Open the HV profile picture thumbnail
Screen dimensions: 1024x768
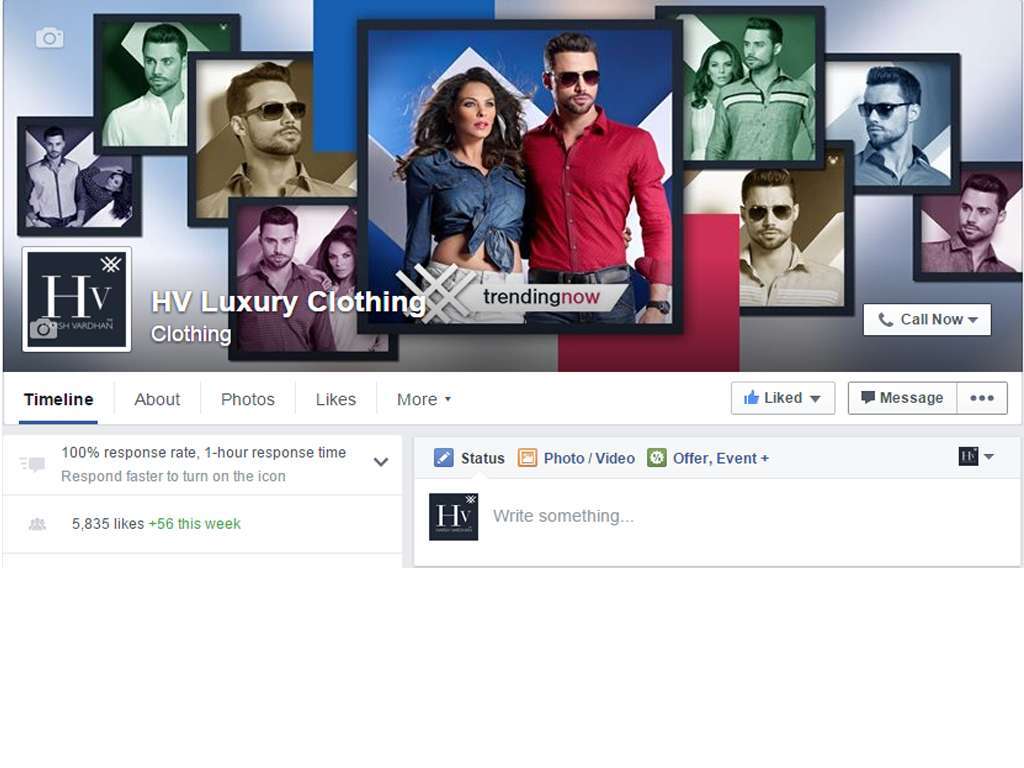point(77,299)
